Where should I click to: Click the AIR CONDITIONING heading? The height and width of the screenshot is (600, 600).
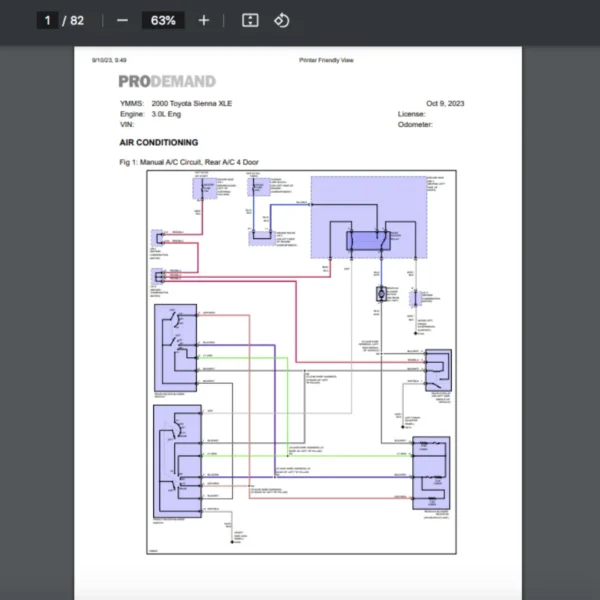pyautogui.click(x=158, y=143)
